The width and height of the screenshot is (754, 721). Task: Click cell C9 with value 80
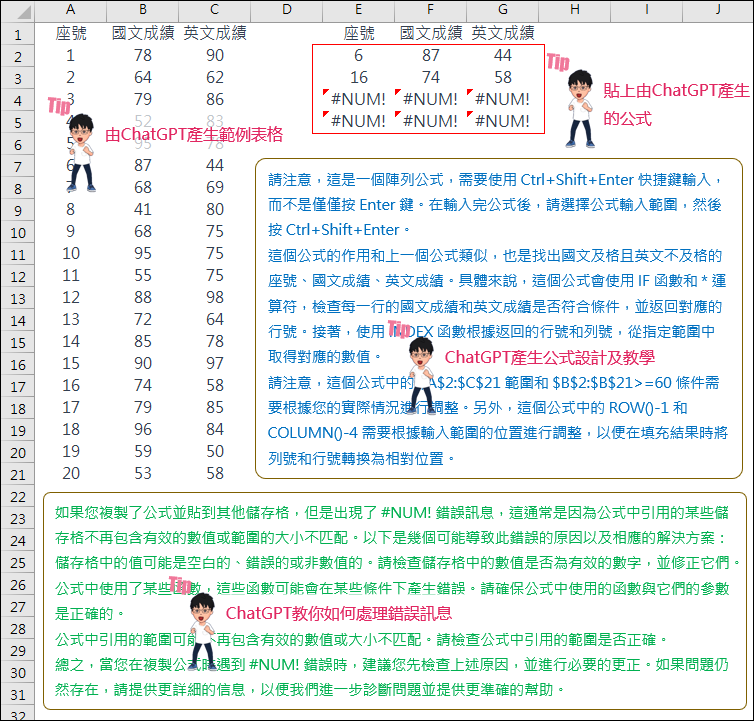215,209
